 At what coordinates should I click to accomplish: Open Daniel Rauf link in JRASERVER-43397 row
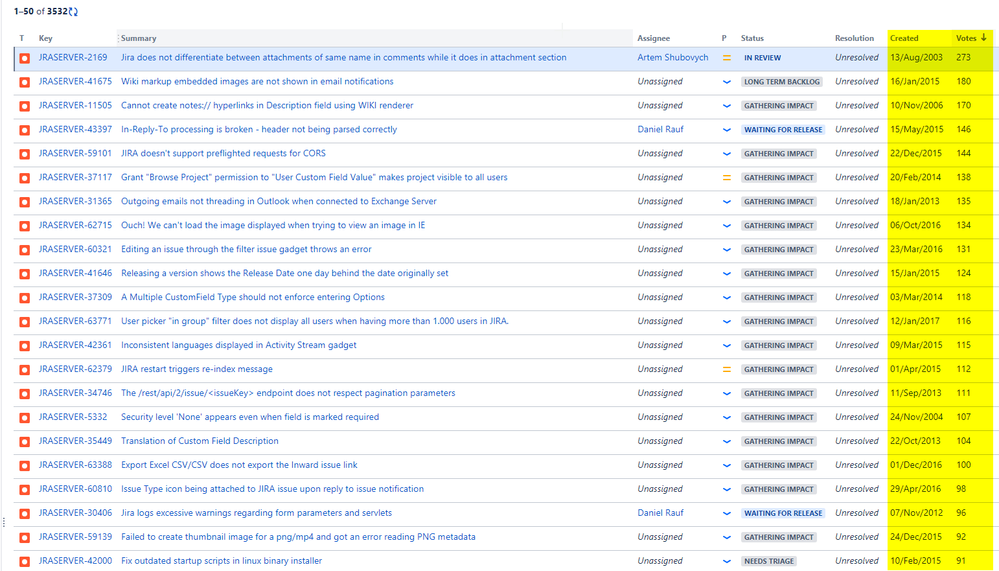pyautogui.click(x=660, y=129)
